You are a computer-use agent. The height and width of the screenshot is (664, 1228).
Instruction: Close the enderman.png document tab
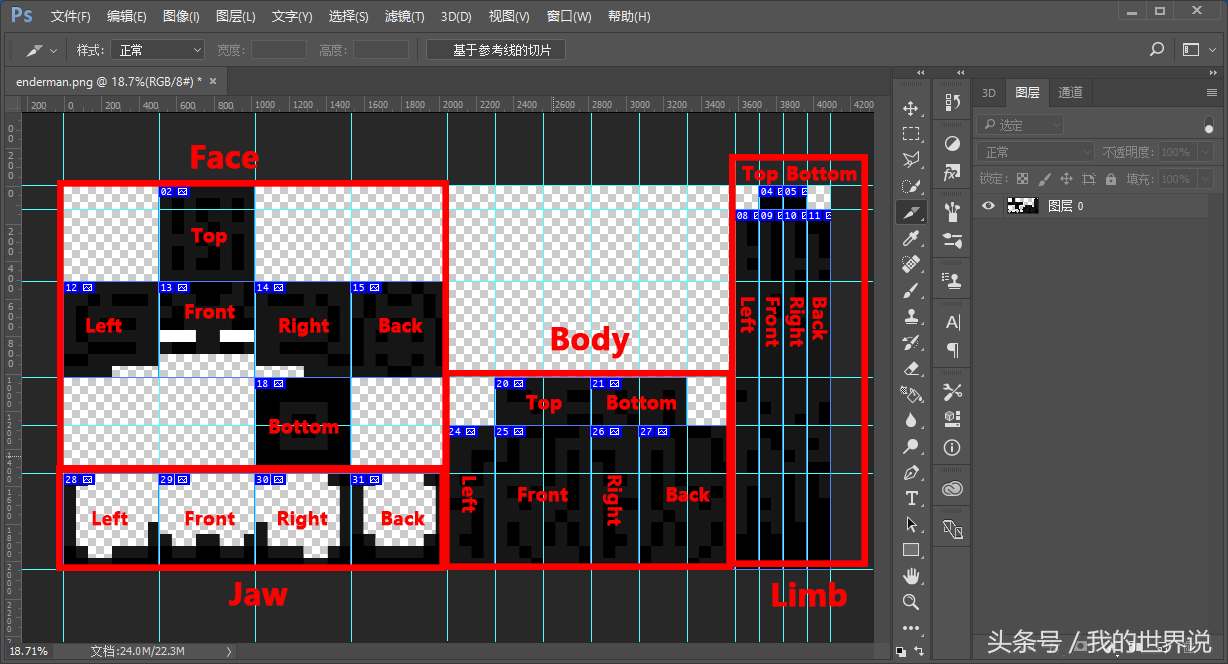pos(212,81)
